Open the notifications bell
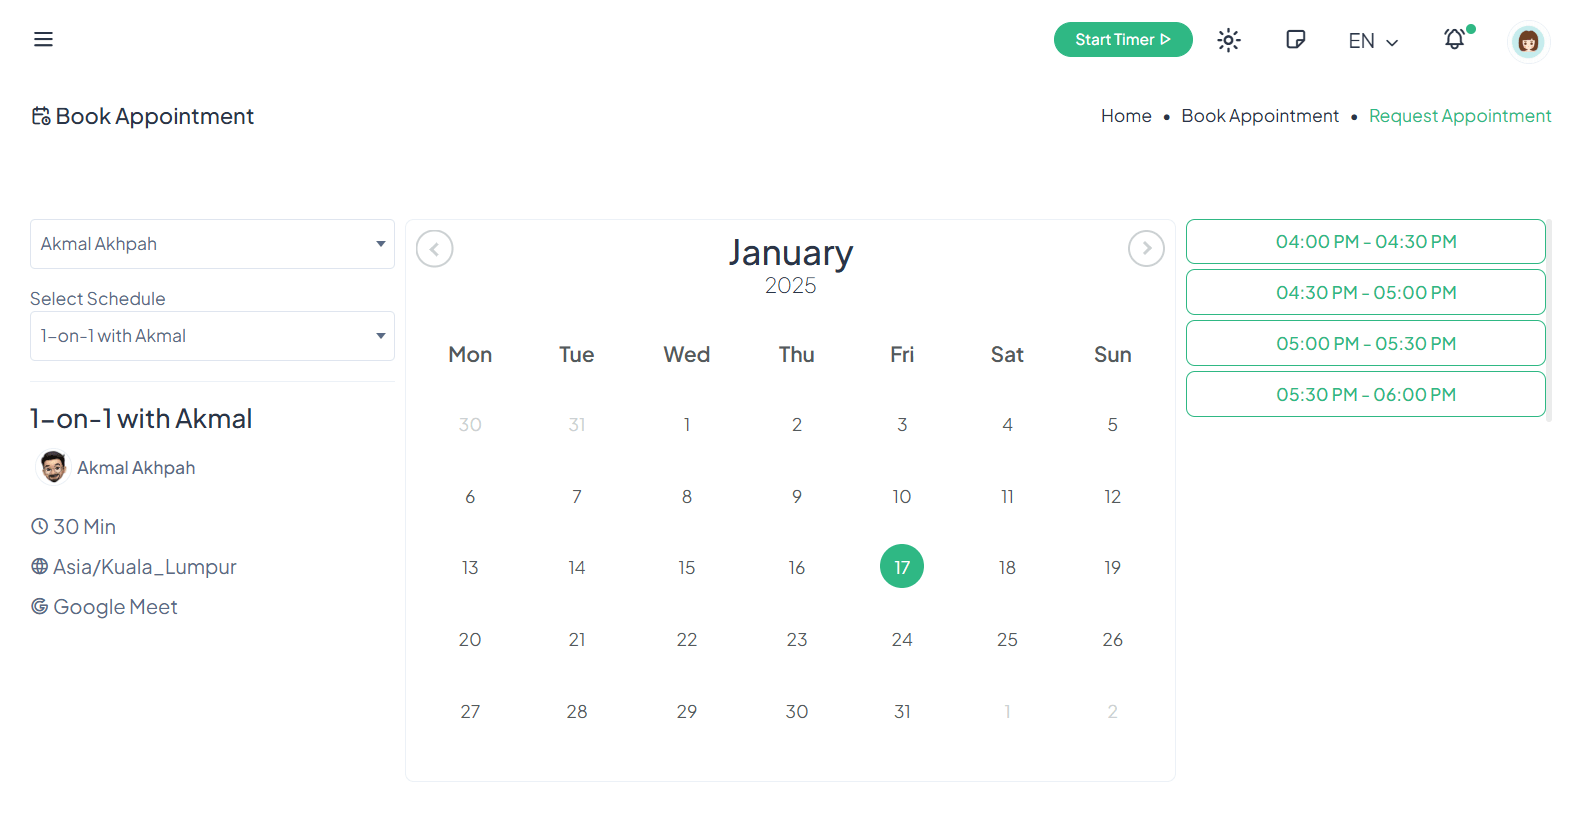Screen dimensions: 1581x817 (x=1455, y=39)
